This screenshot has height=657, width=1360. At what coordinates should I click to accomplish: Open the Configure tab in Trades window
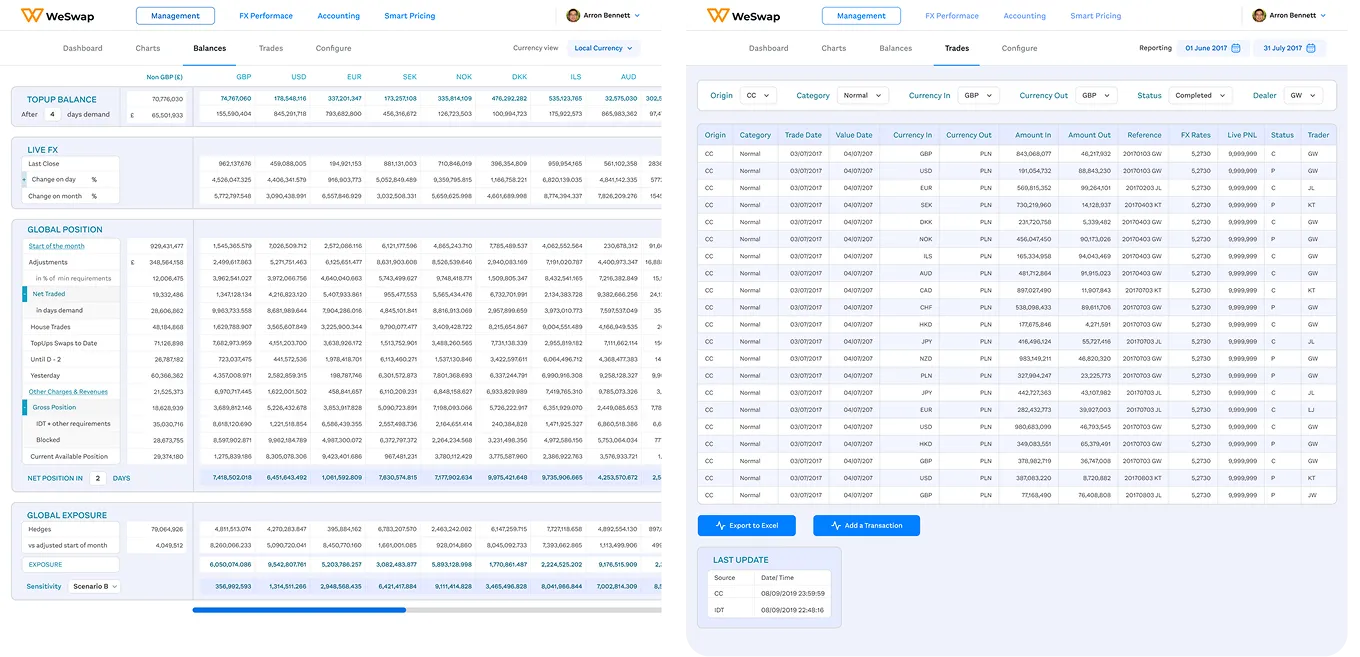1019,48
